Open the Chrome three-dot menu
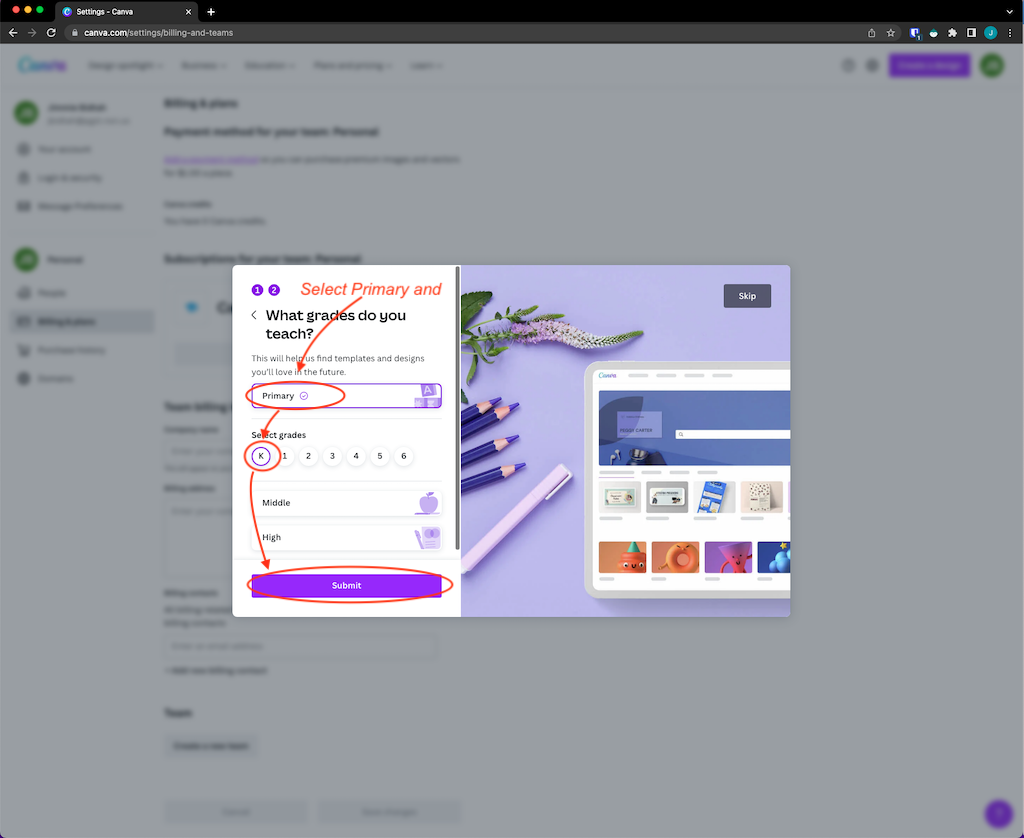Screen dimensions: 1024x838 (1010, 33)
